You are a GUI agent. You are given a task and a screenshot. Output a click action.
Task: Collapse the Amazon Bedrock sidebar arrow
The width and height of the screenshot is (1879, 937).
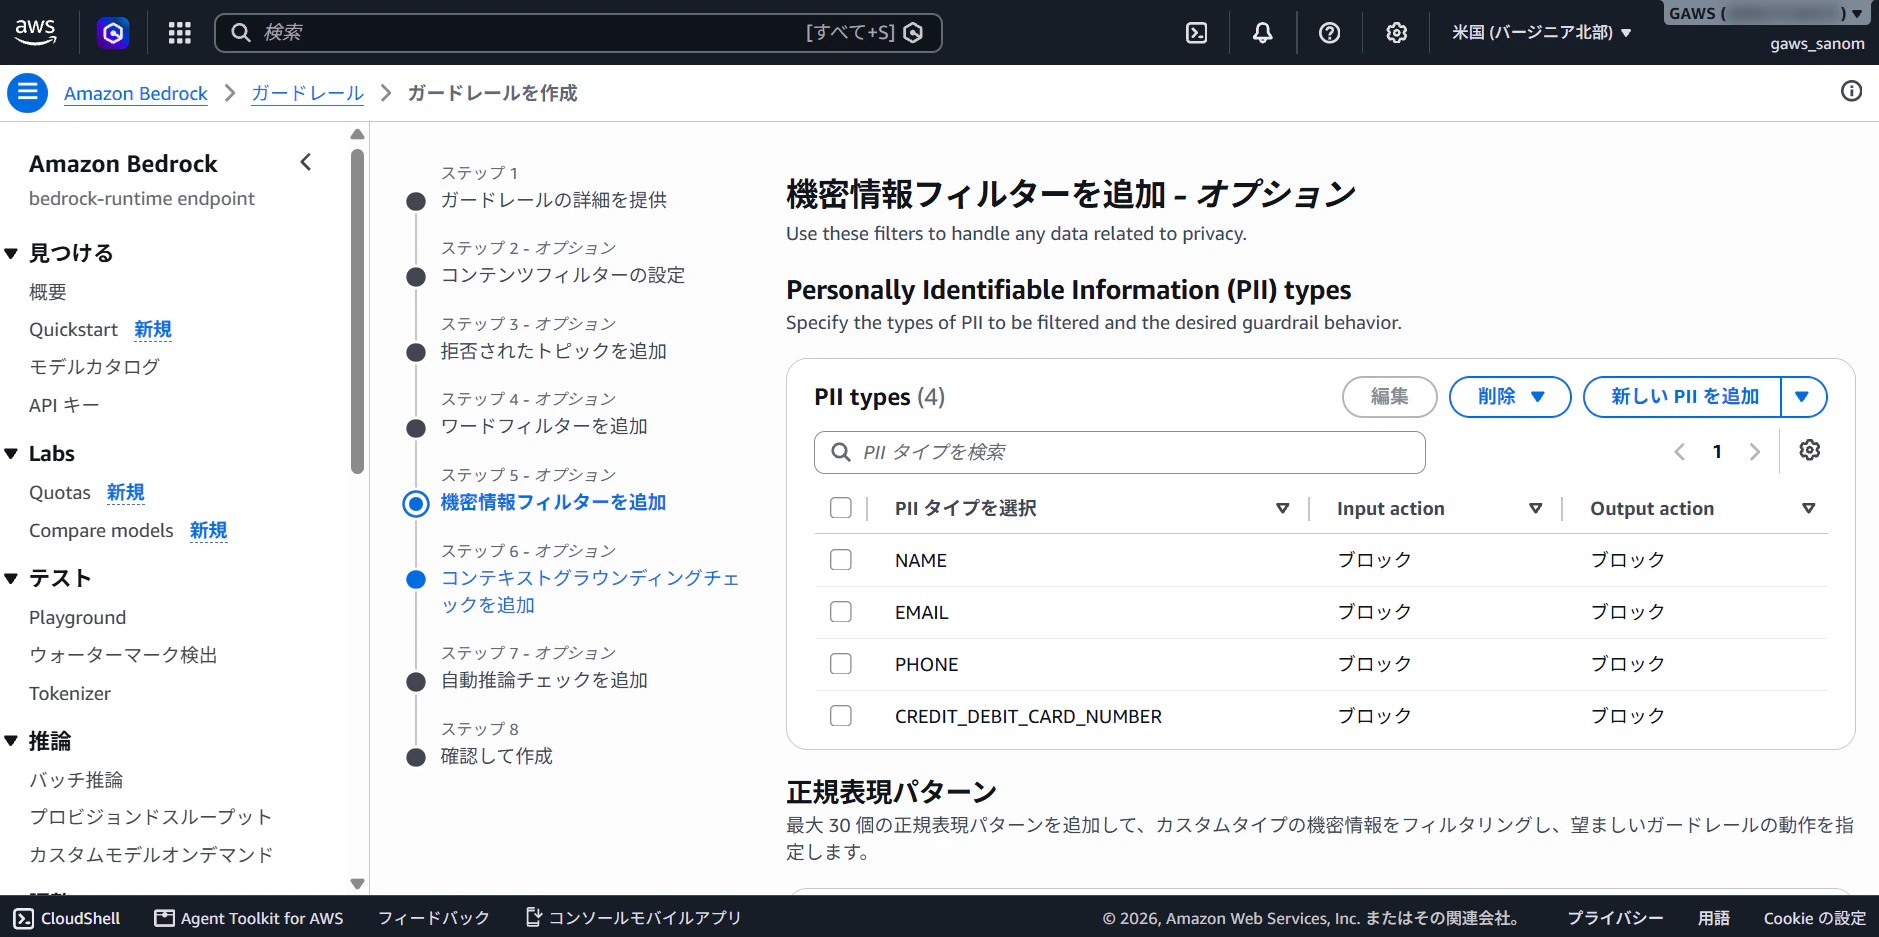point(306,162)
